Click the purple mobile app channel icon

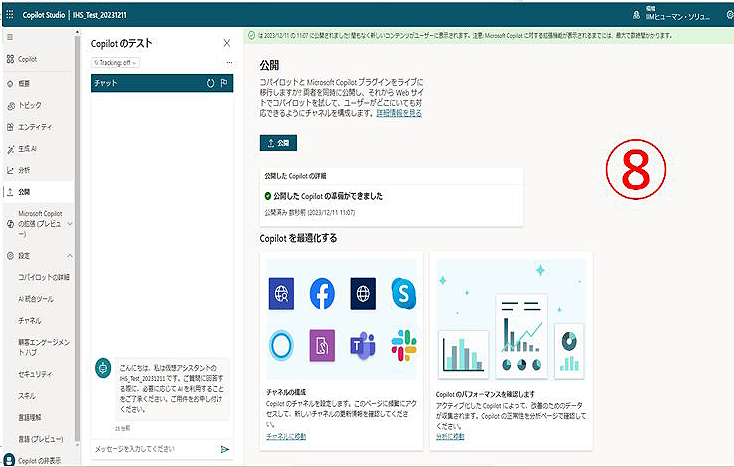coord(322,345)
